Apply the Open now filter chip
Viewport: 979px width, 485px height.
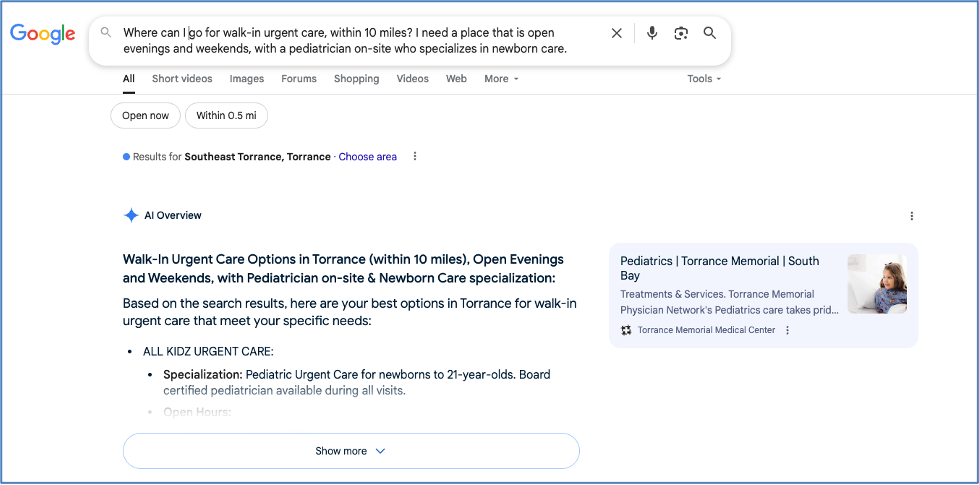click(x=145, y=115)
